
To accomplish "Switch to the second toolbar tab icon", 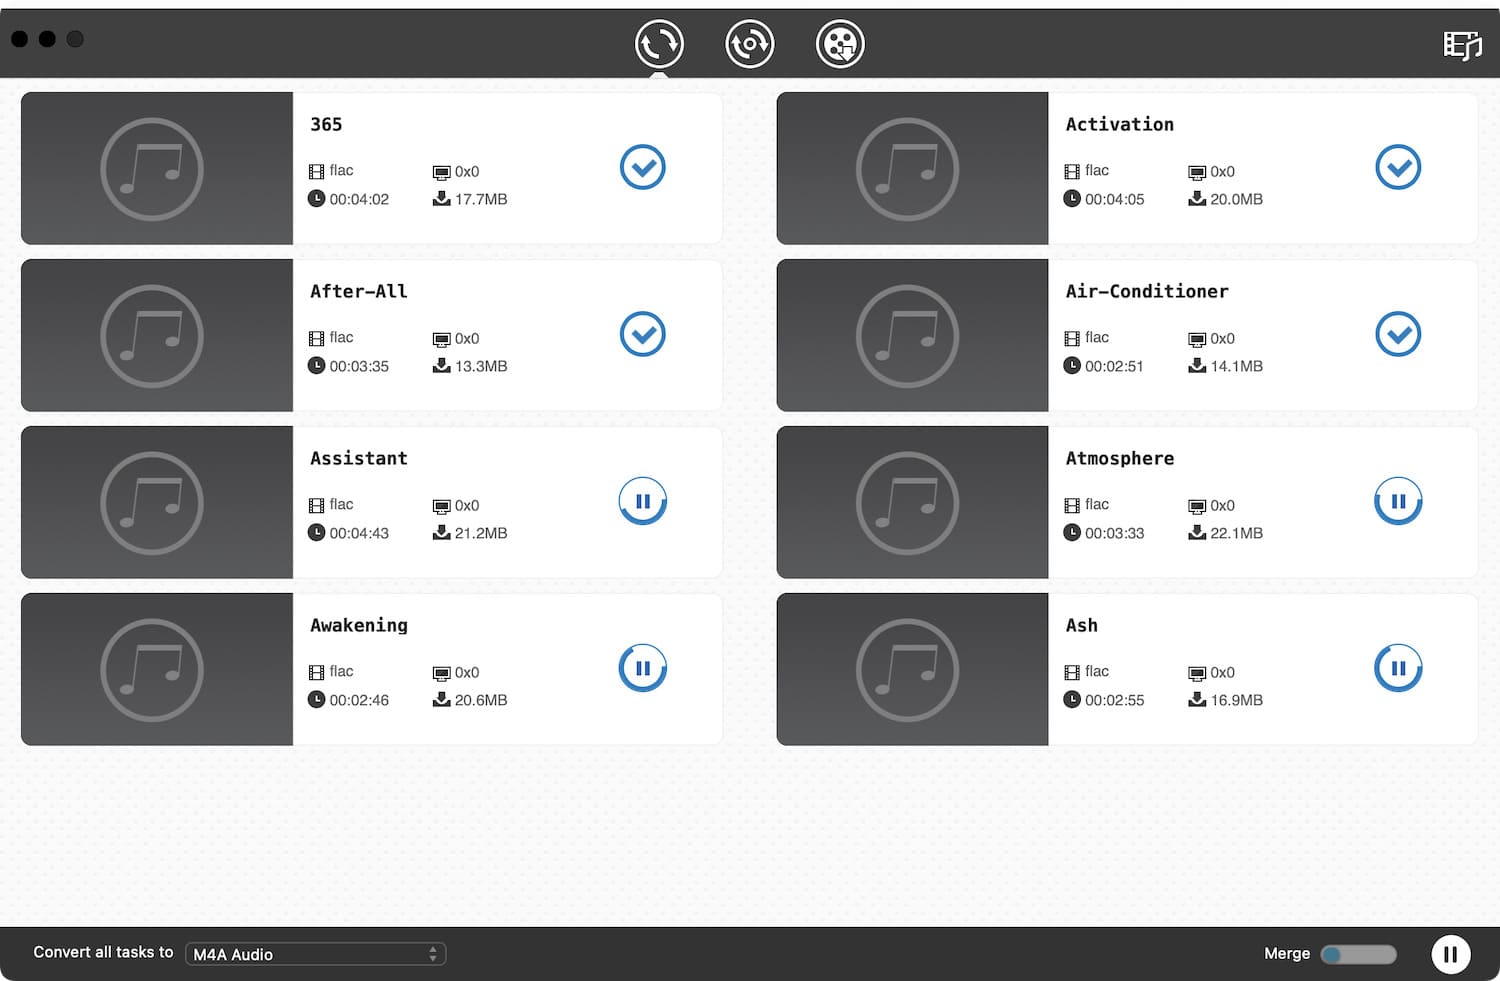I will pos(749,44).
